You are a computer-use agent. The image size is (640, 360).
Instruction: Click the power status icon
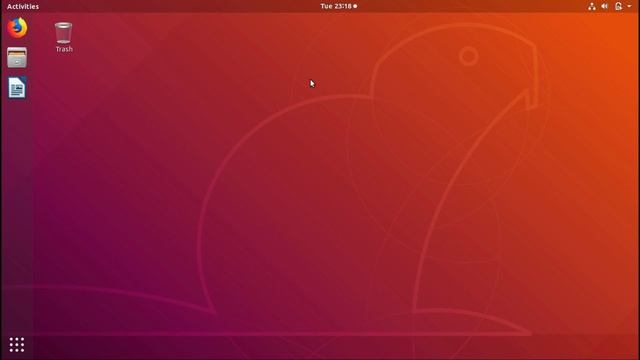click(x=618, y=6)
